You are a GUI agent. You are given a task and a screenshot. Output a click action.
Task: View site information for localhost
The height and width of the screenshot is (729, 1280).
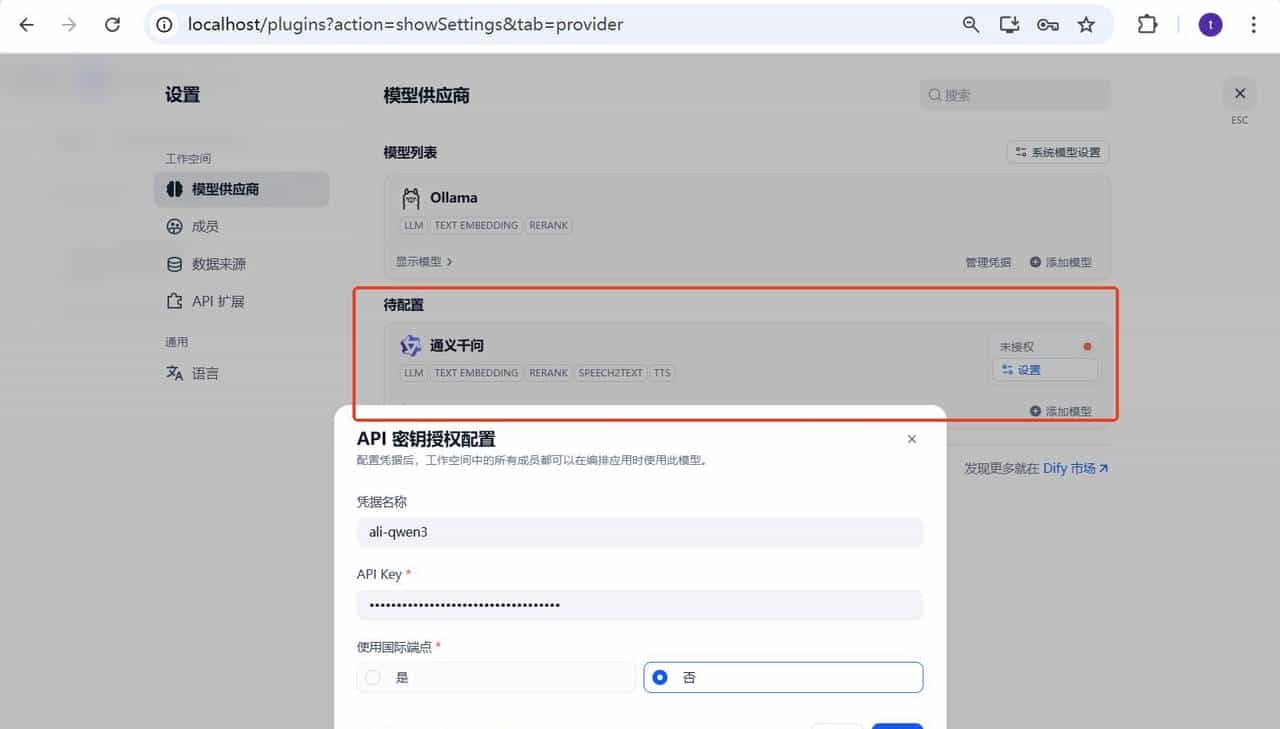pos(165,25)
